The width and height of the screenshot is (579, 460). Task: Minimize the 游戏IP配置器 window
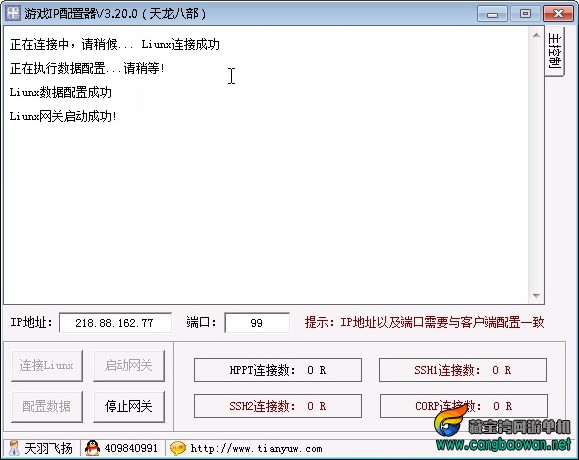(492, 14)
